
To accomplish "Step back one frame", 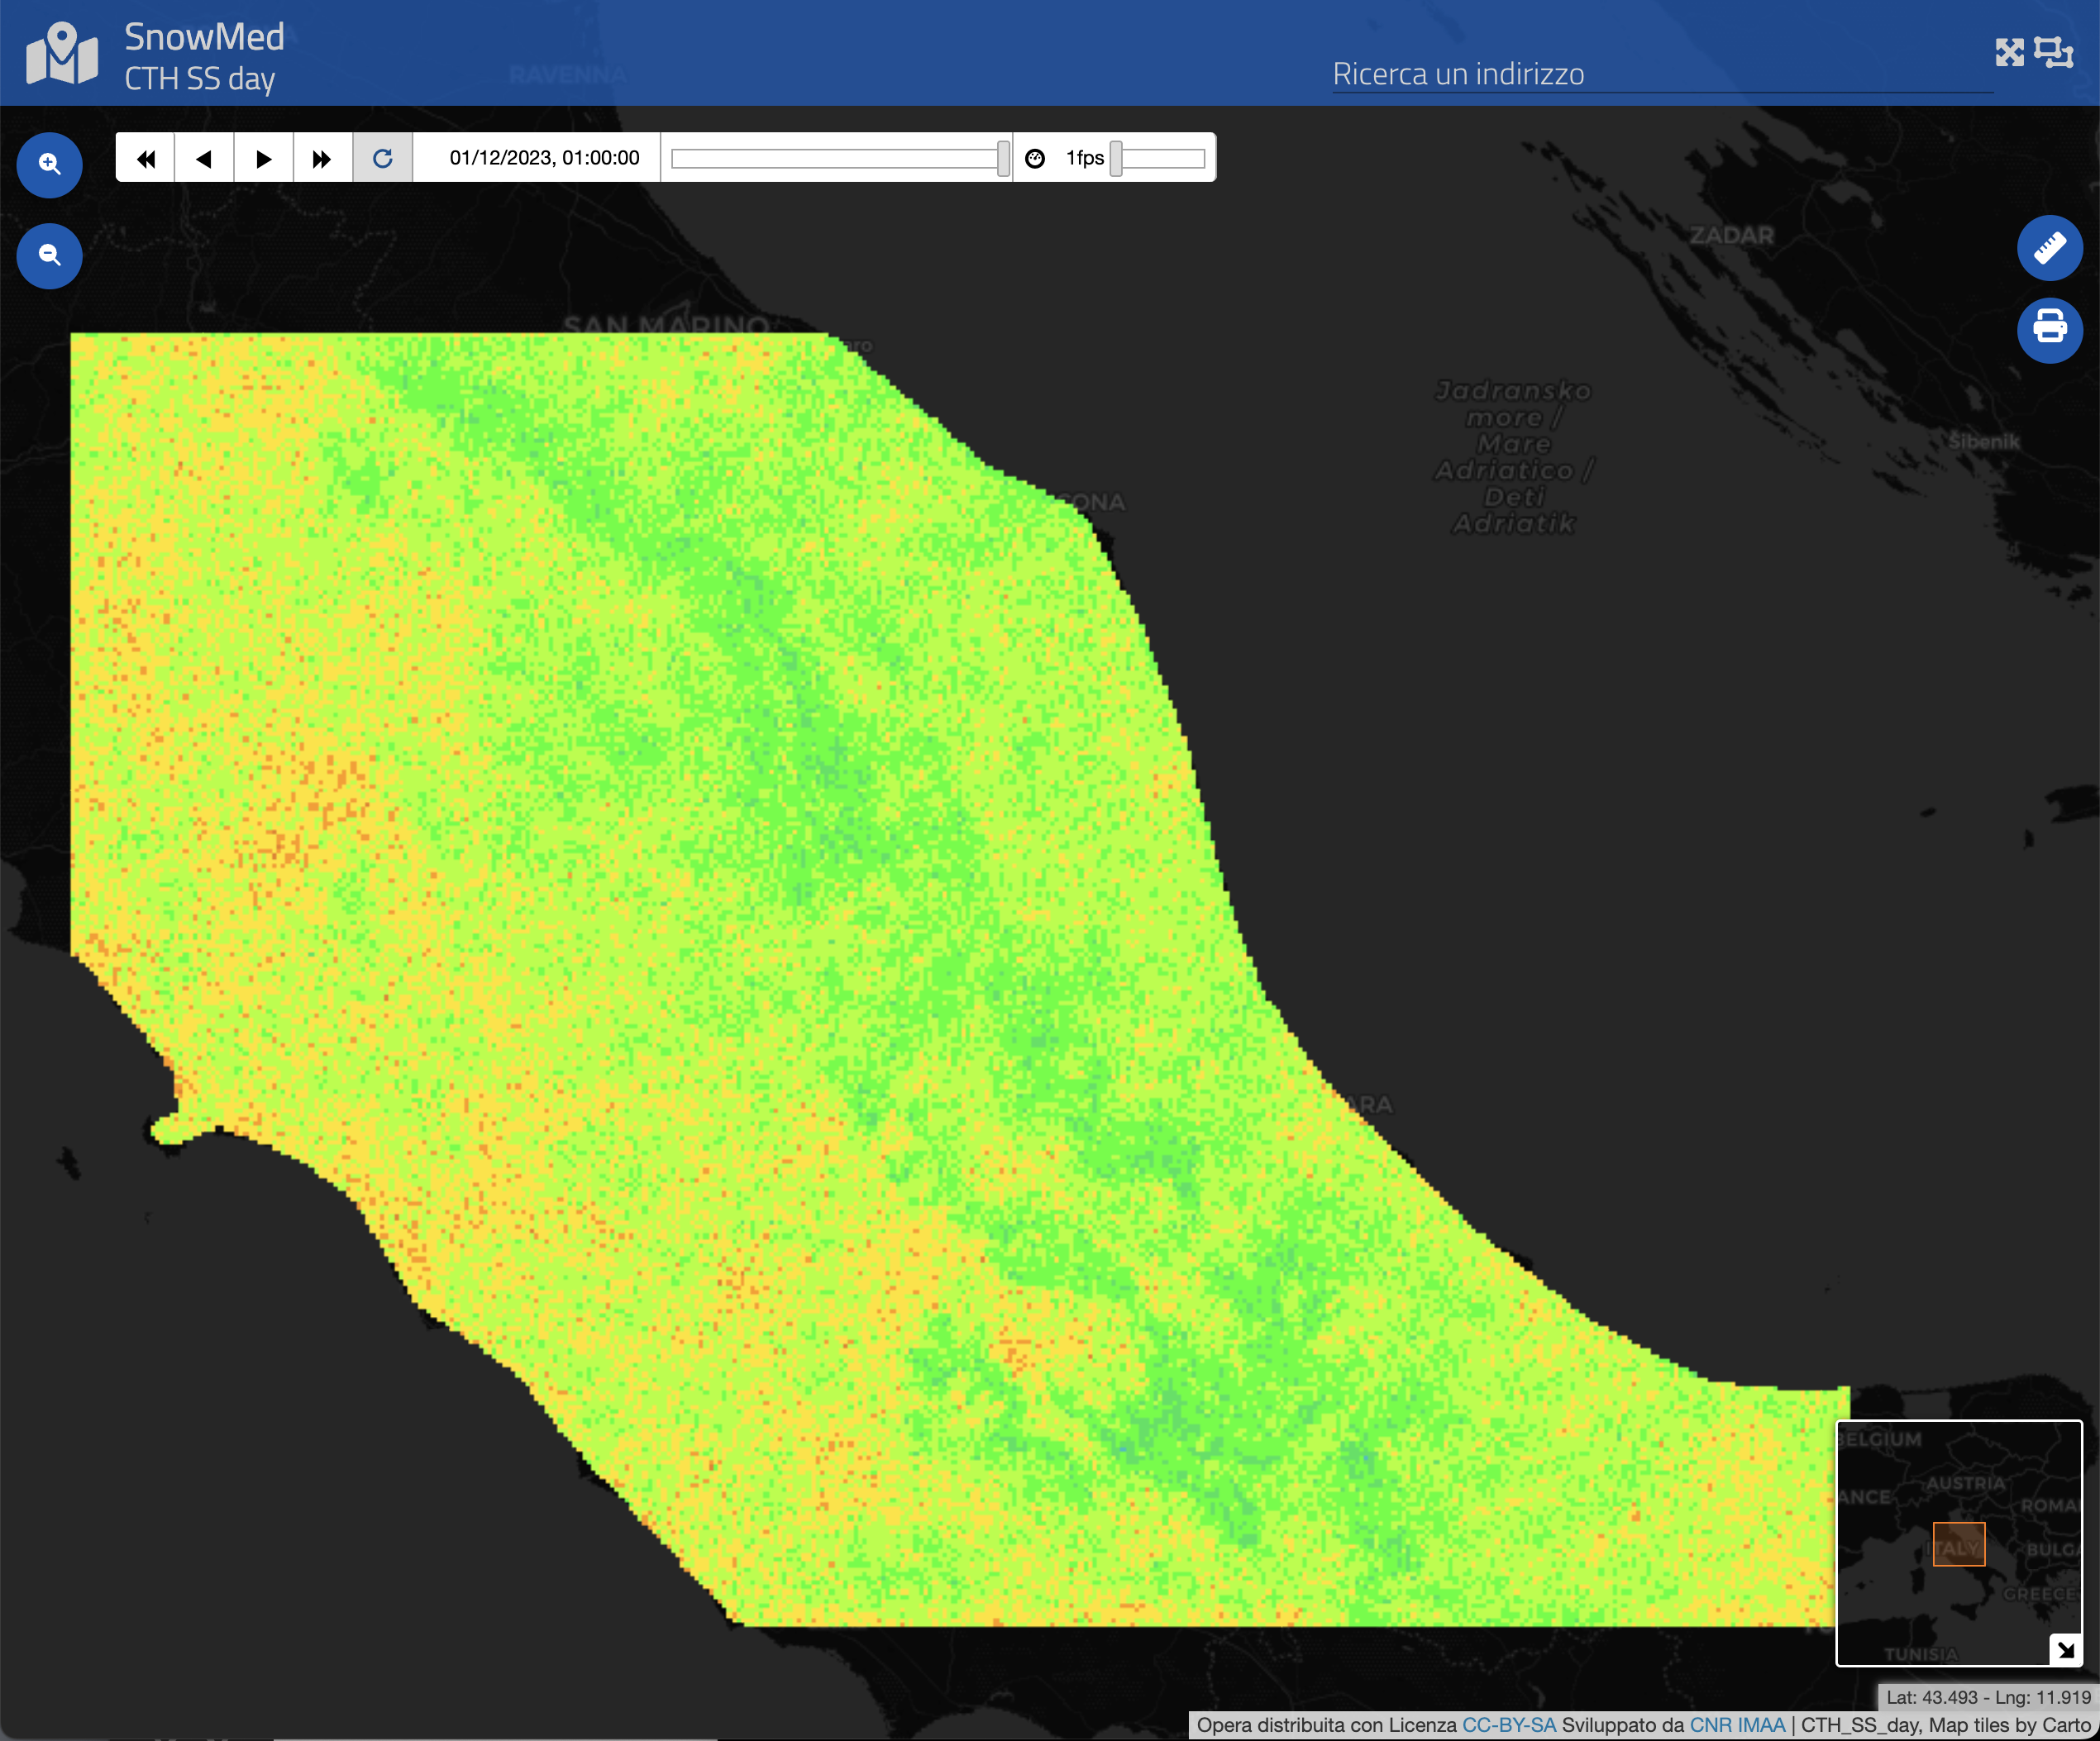I will click(x=204, y=158).
